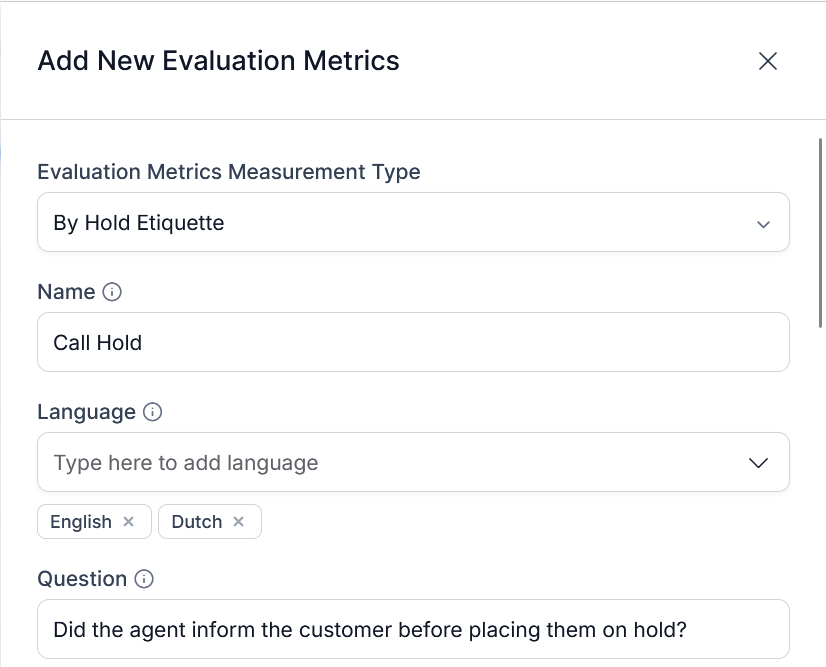Expand the Measurement Type chevron arrow
The width and height of the screenshot is (826, 667).
[x=764, y=223]
